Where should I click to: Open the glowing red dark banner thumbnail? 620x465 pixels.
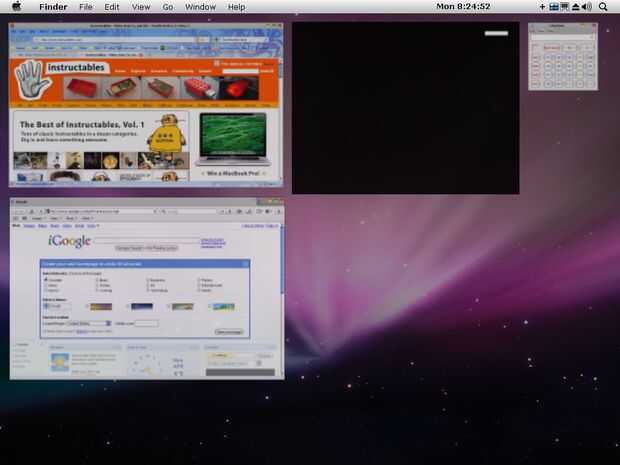pyautogui.click(x=239, y=87)
